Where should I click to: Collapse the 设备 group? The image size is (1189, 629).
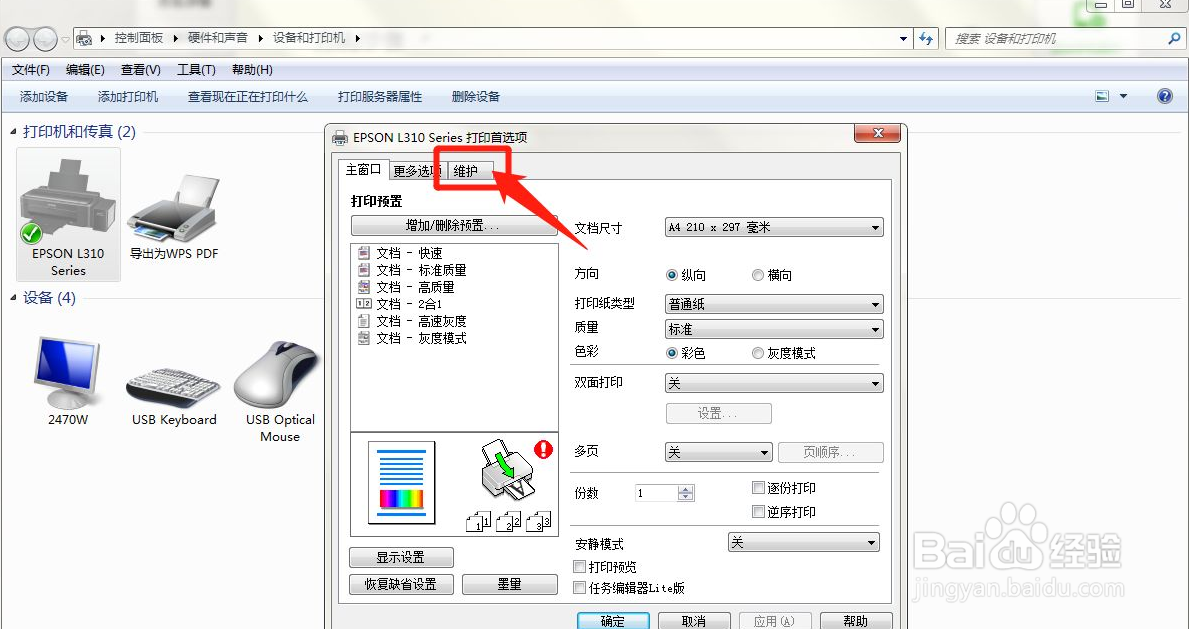(13, 297)
